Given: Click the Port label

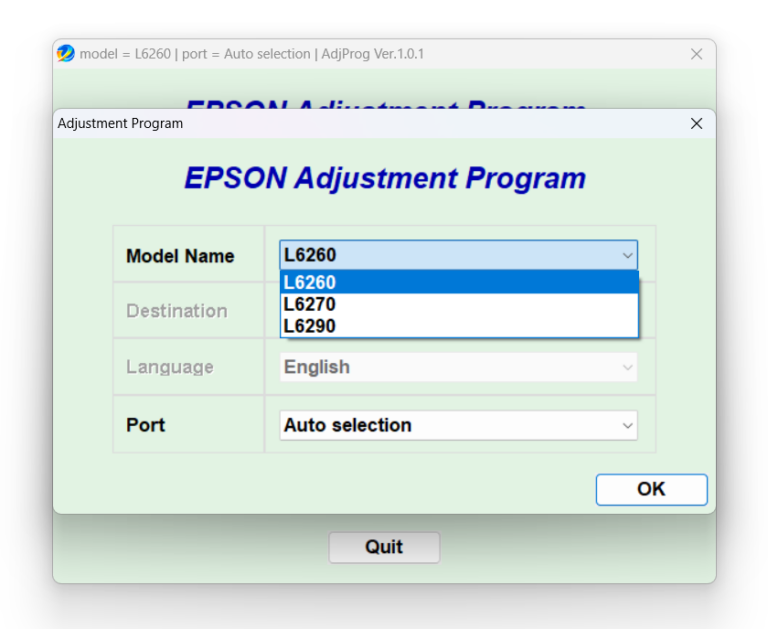Looking at the screenshot, I should [x=145, y=425].
